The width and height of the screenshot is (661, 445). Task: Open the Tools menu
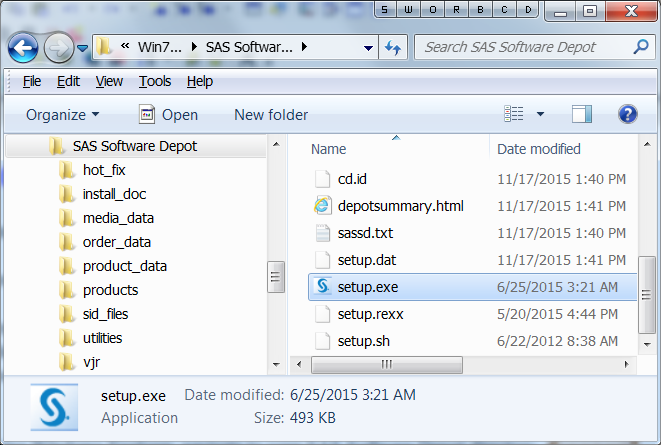(x=155, y=81)
